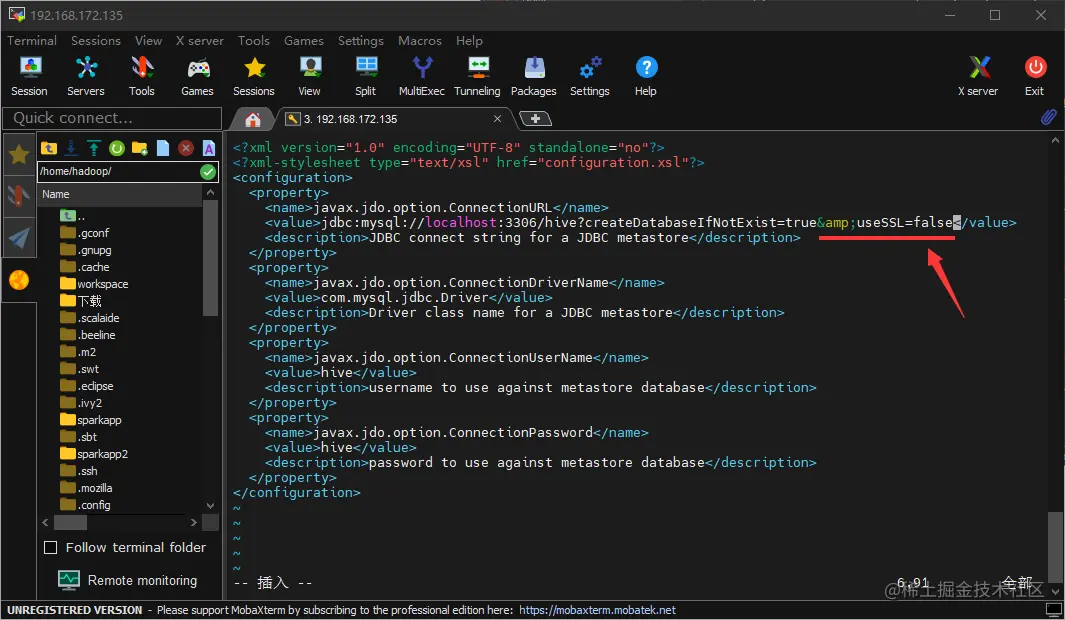Viewport: 1065px width, 620px height.
Task: Click the terminal vertical scrollbar thumb
Action: pyautogui.click(x=1055, y=547)
